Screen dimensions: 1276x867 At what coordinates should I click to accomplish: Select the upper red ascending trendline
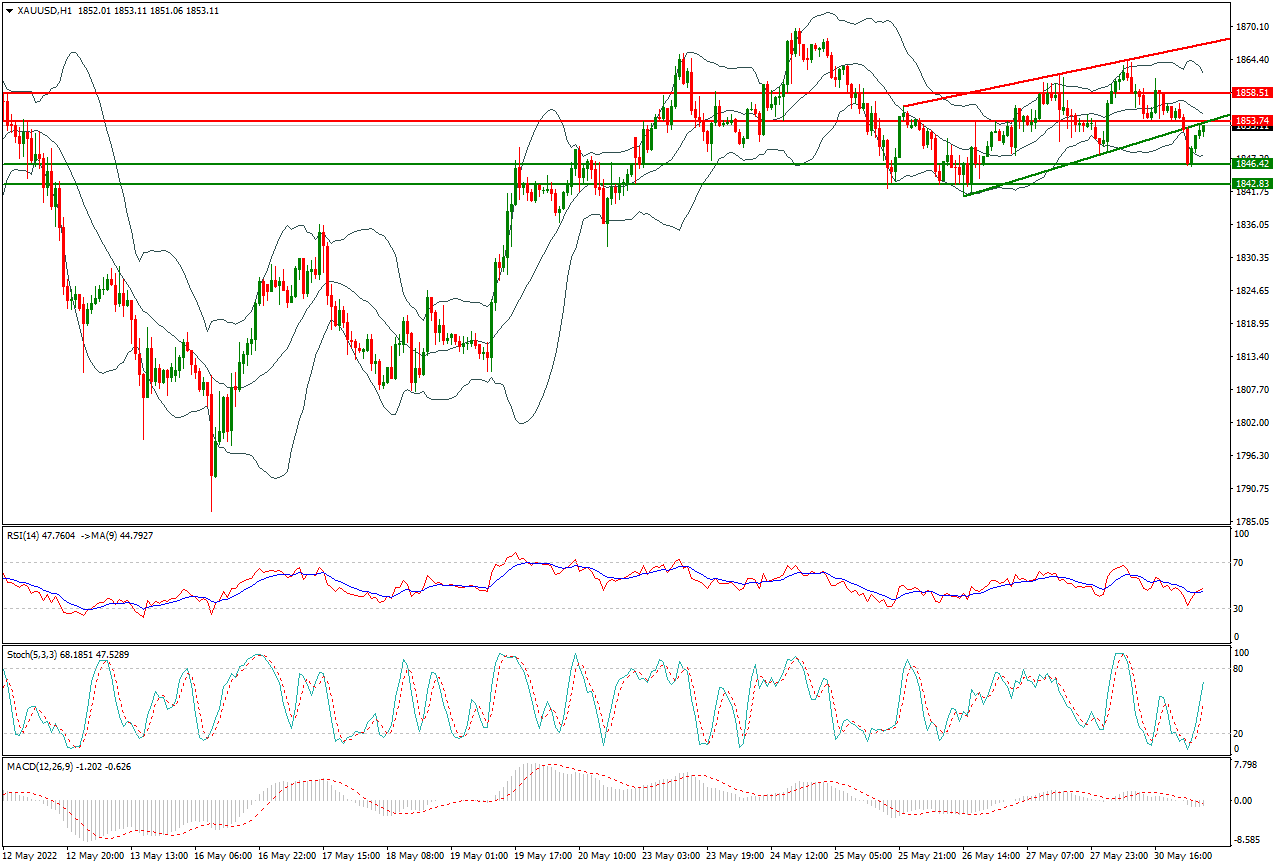[x=1065, y=73]
